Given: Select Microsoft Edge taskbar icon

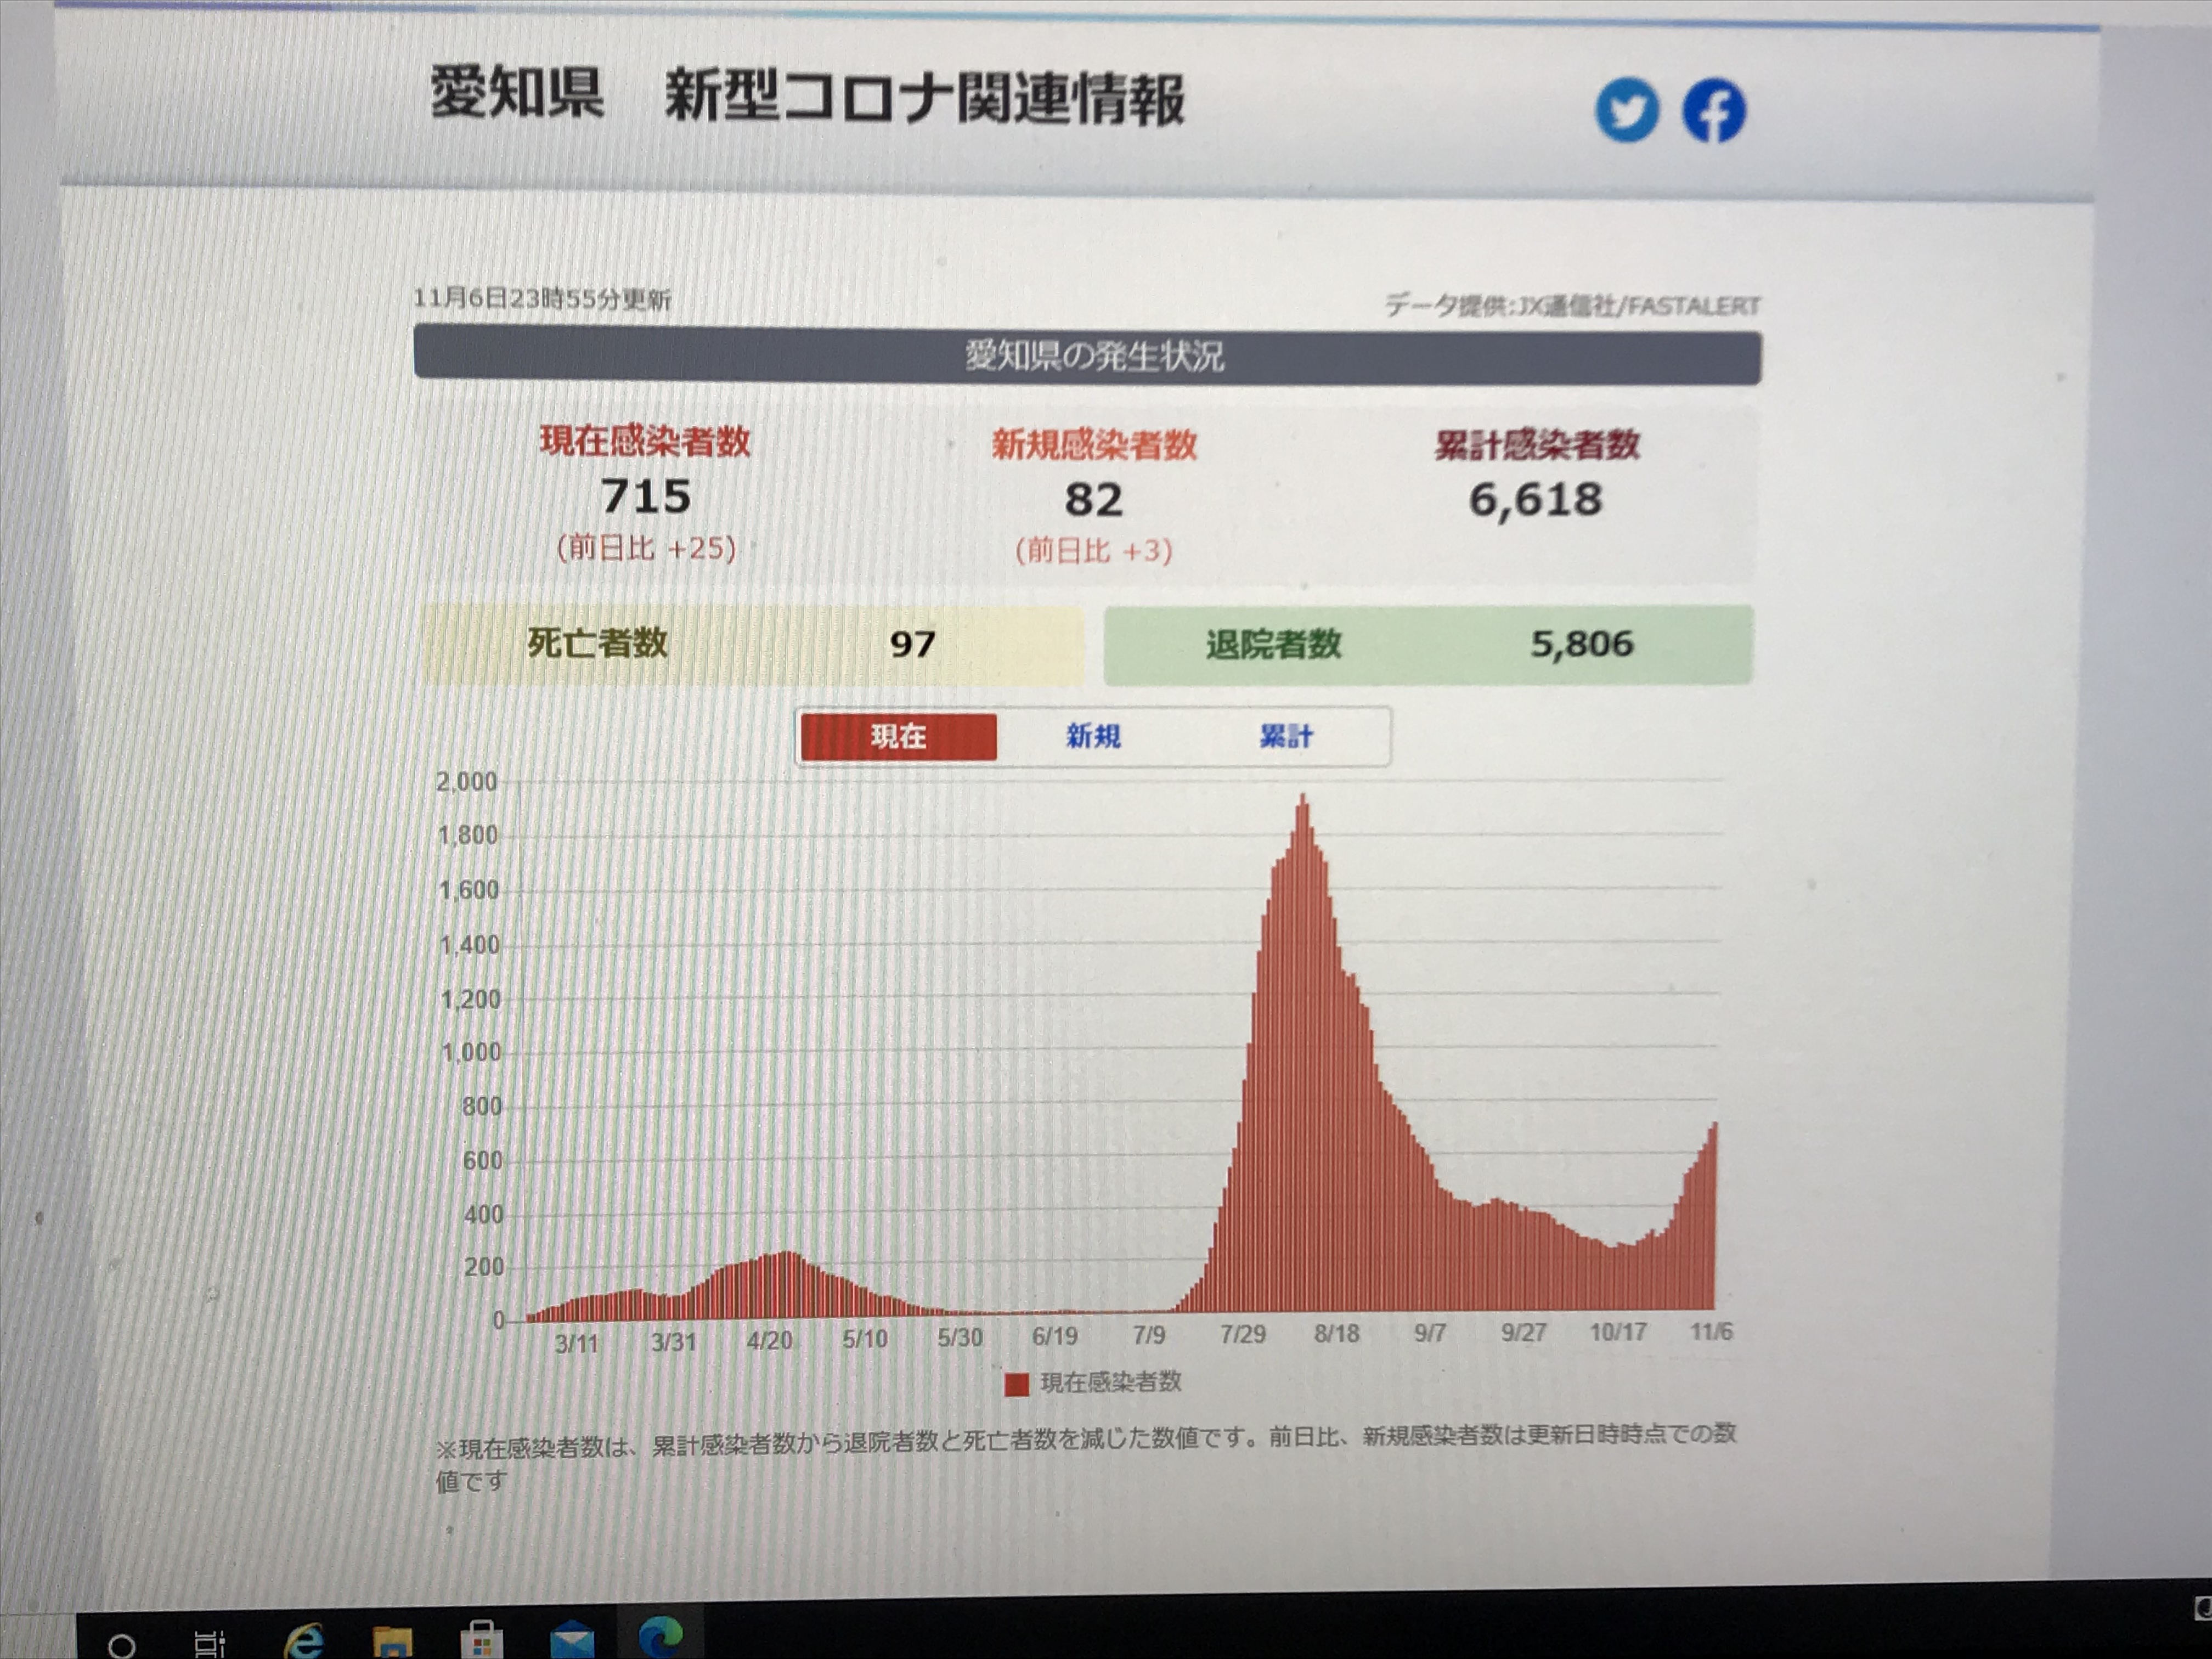Looking at the screenshot, I should click(661, 1637).
